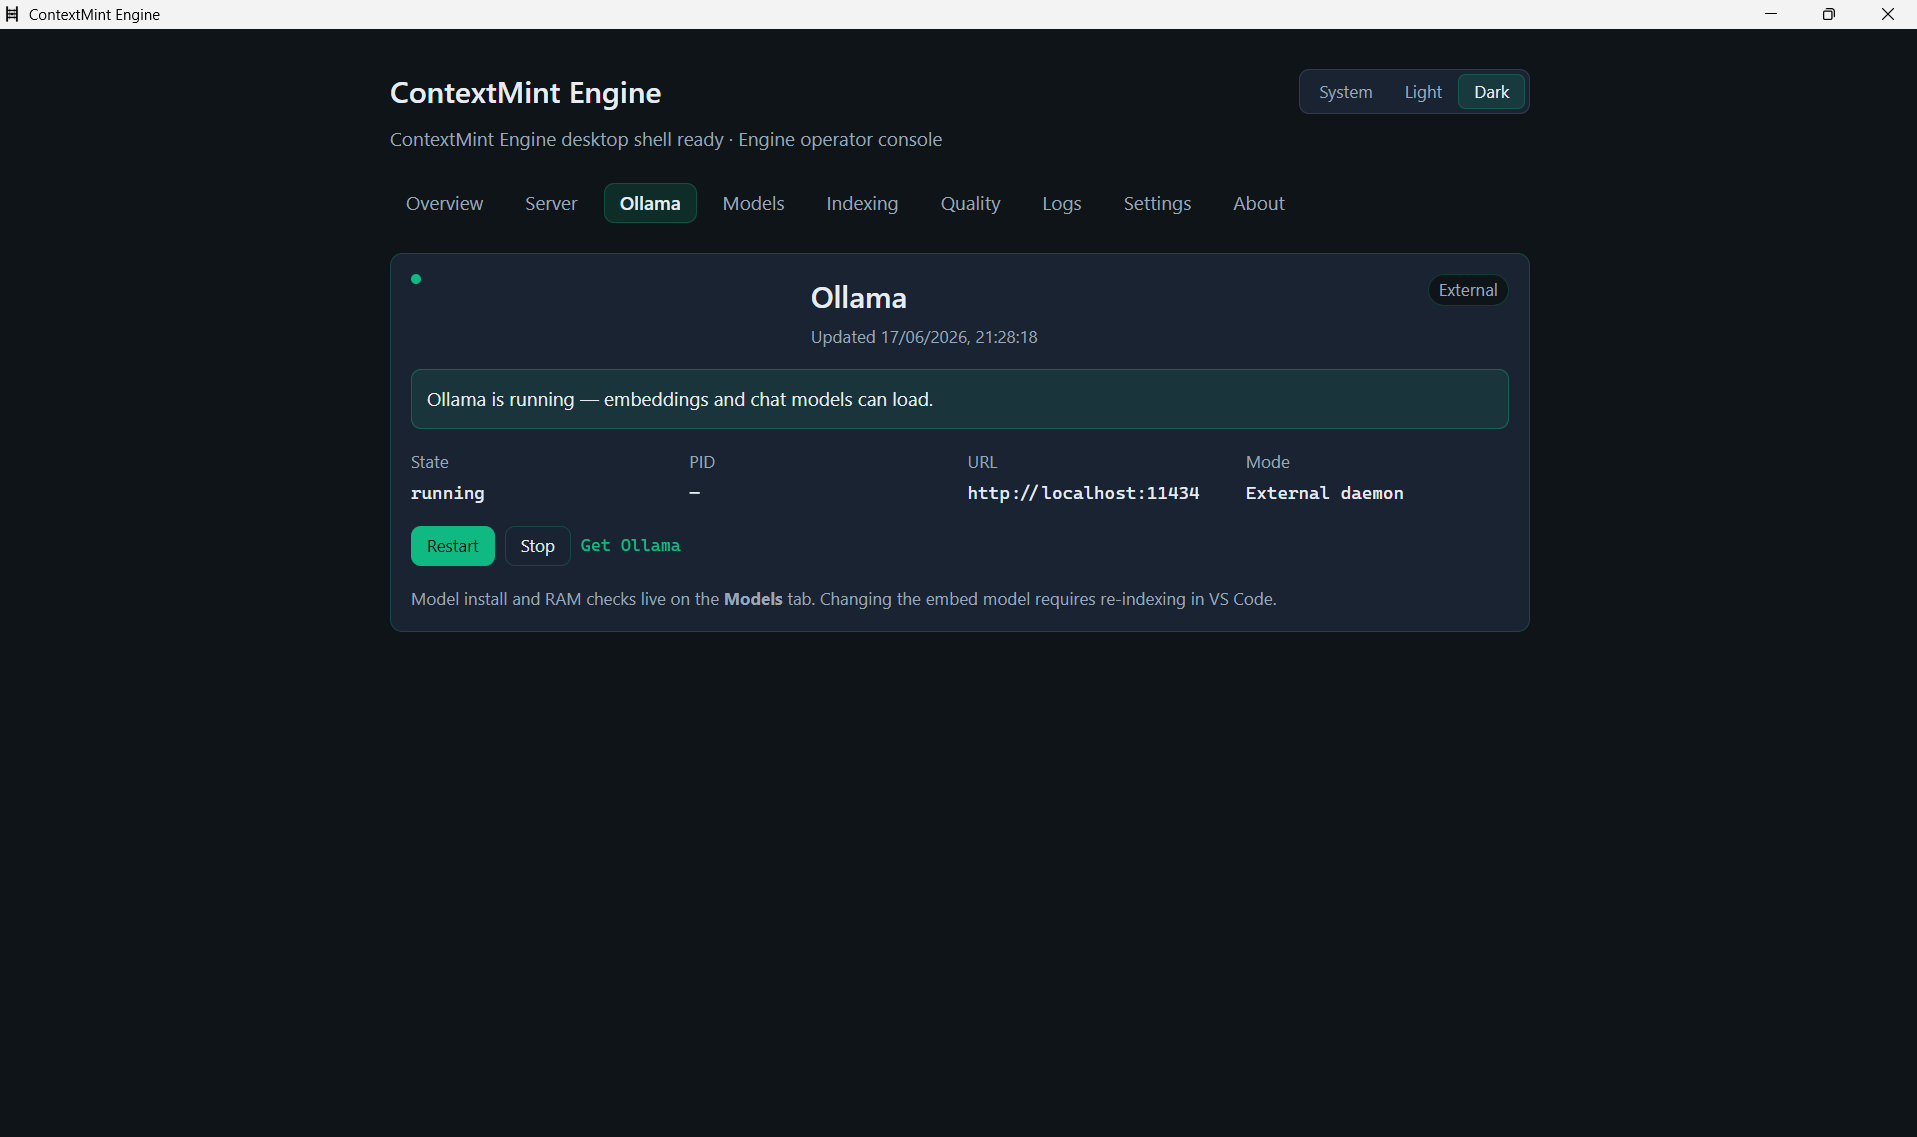Image resolution: width=1917 pixels, height=1137 pixels.
Task: Go to the Settings tab
Action: [x=1157, y=203]
